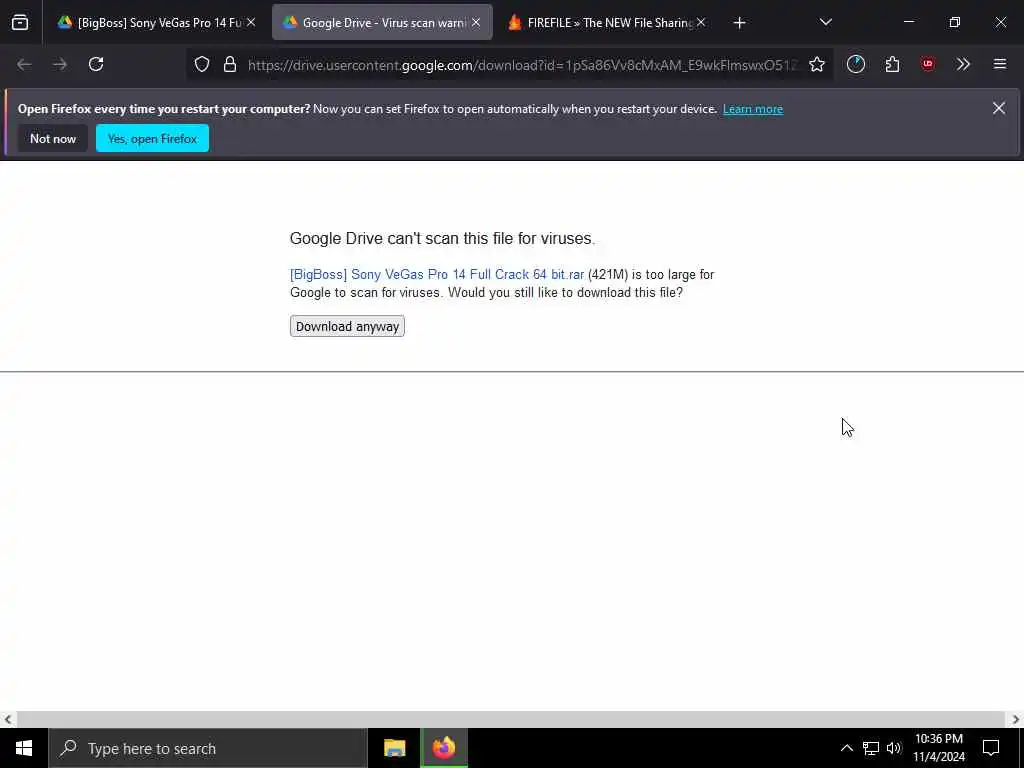Open the clock showing 10:36 PM
1024x768 pixels.
click(x=939, y=748)
